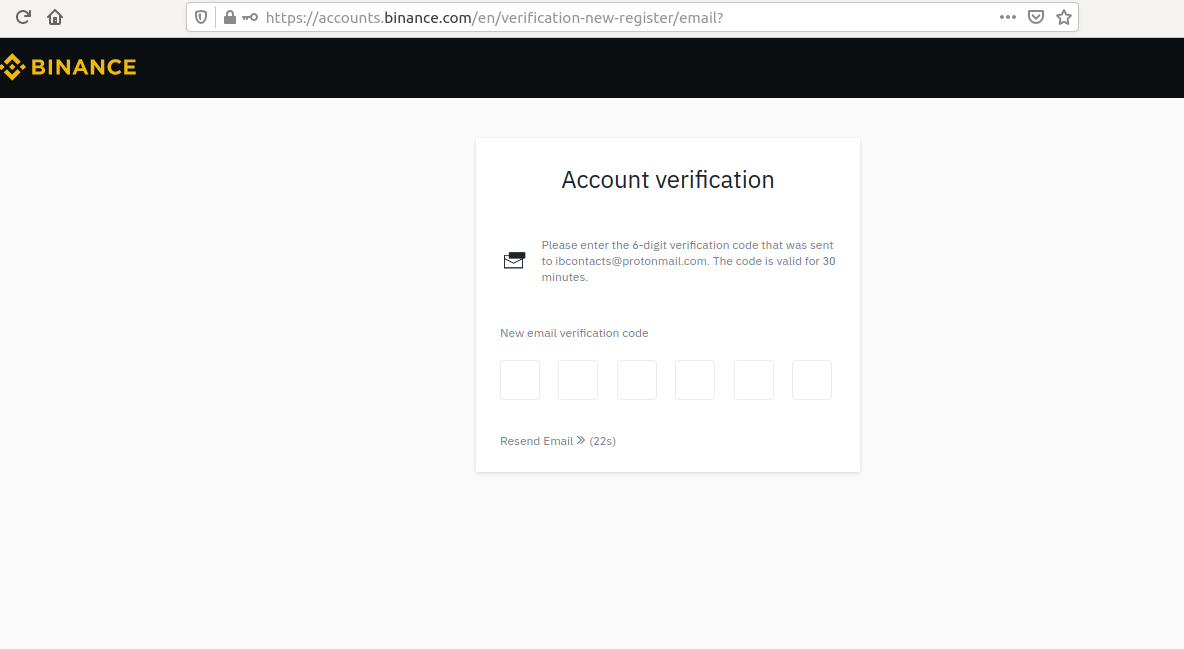This screenshot has width=1184, height=649.
Task: Open the tracking protection shield
Action: 201,17
